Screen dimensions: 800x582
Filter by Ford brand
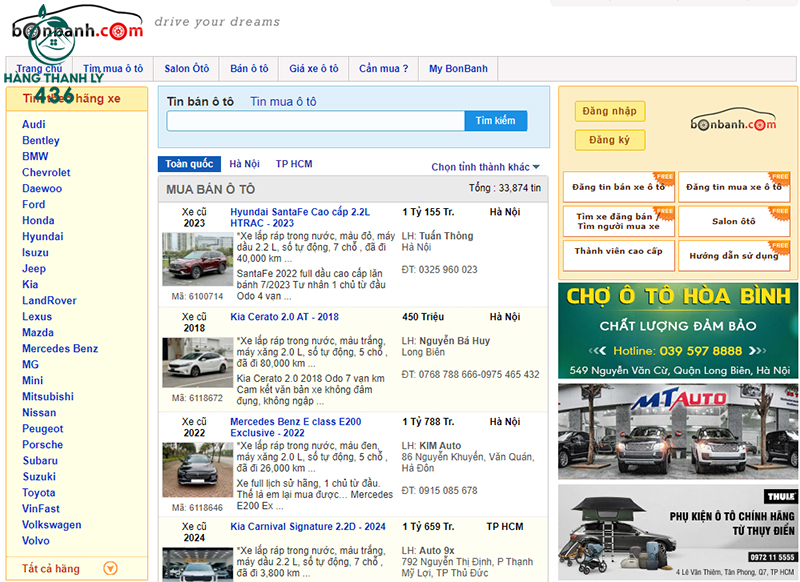click(x=34, y=205)
